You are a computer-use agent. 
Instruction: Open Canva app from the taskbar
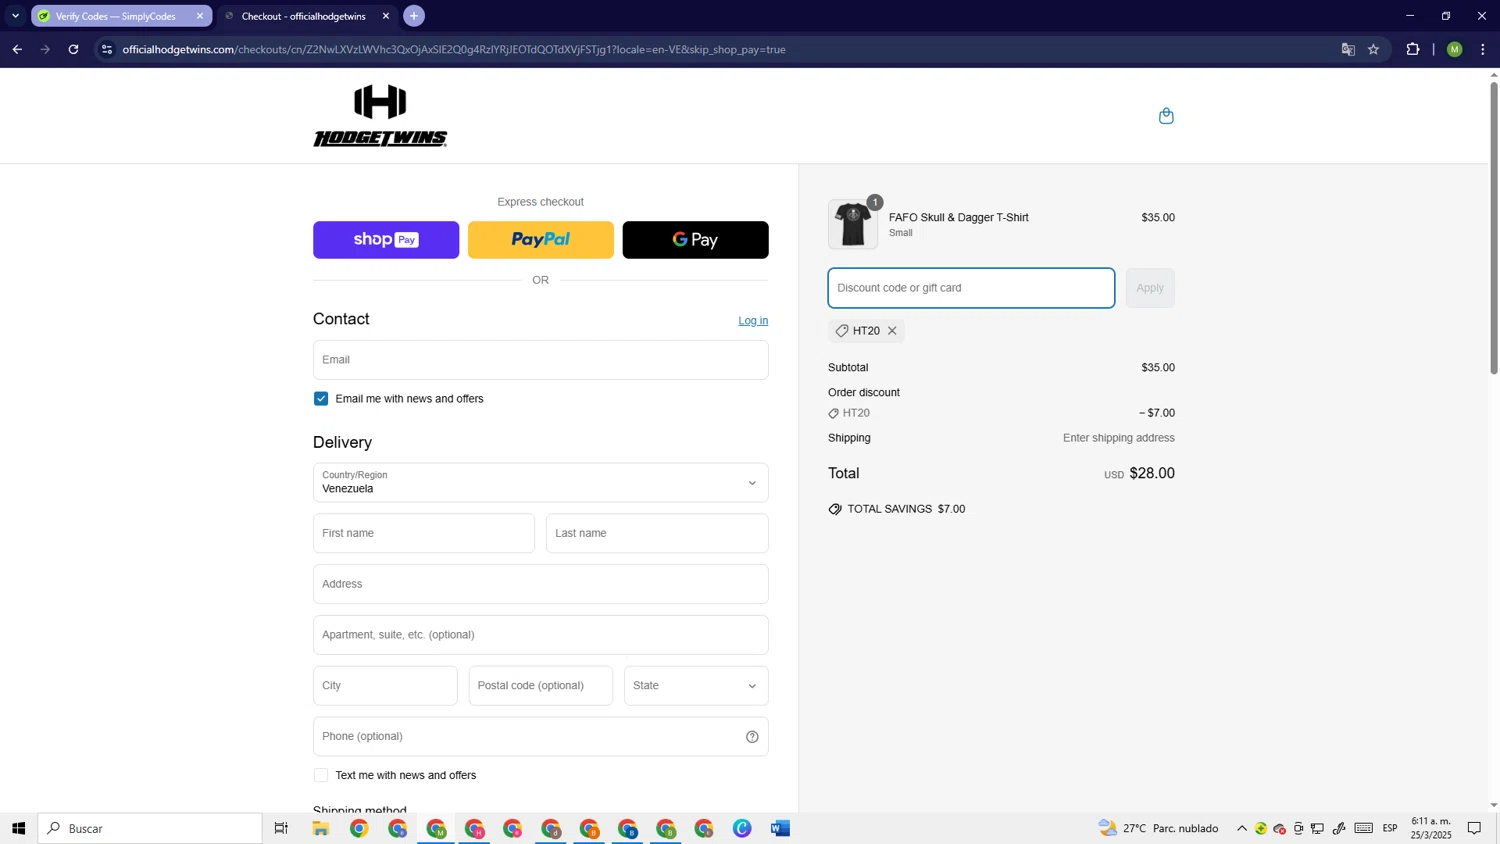742,828
